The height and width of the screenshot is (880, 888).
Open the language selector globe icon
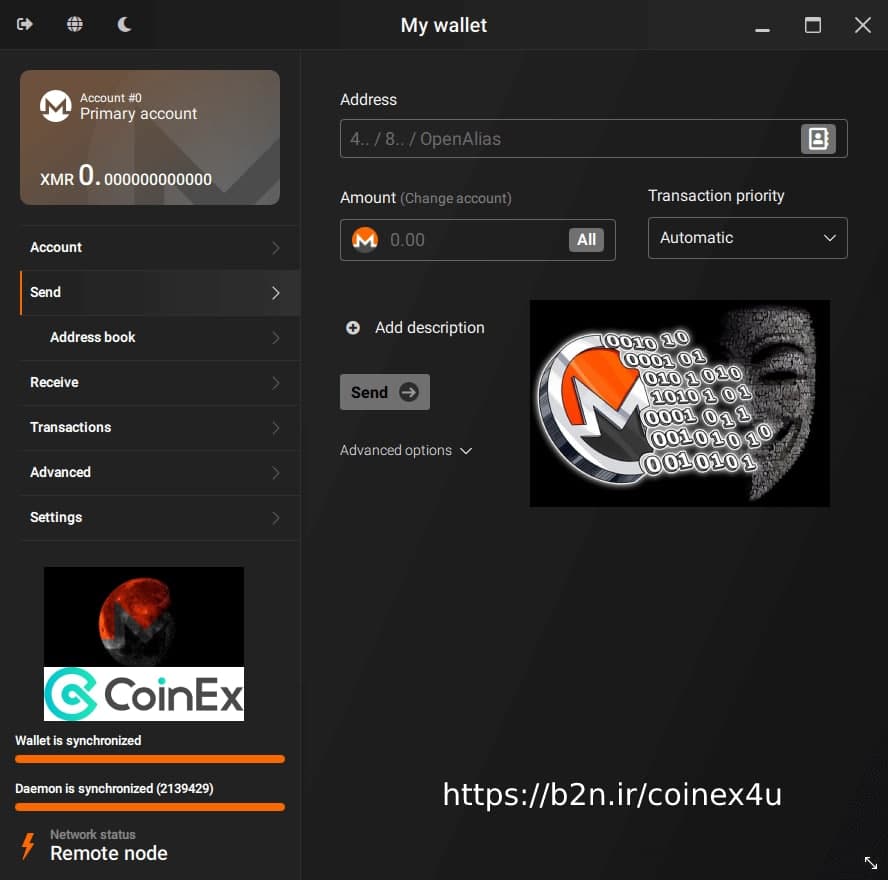[x=74, y=24]
